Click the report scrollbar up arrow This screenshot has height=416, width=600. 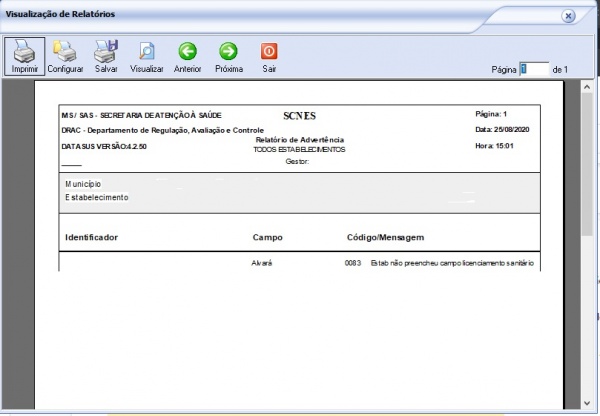[588, 87]
